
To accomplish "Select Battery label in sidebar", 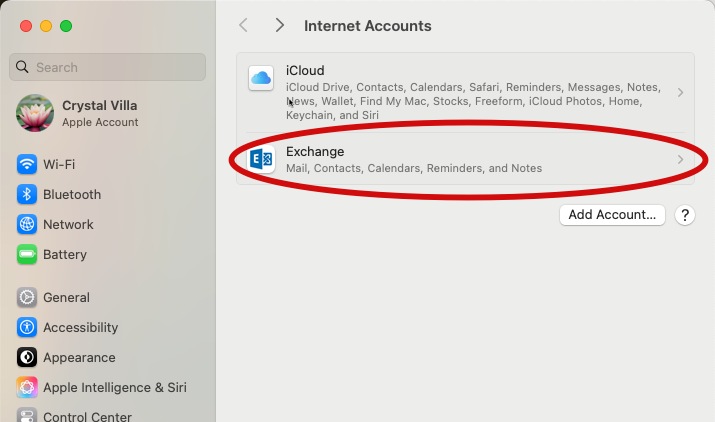I will [x=65, y=255].
